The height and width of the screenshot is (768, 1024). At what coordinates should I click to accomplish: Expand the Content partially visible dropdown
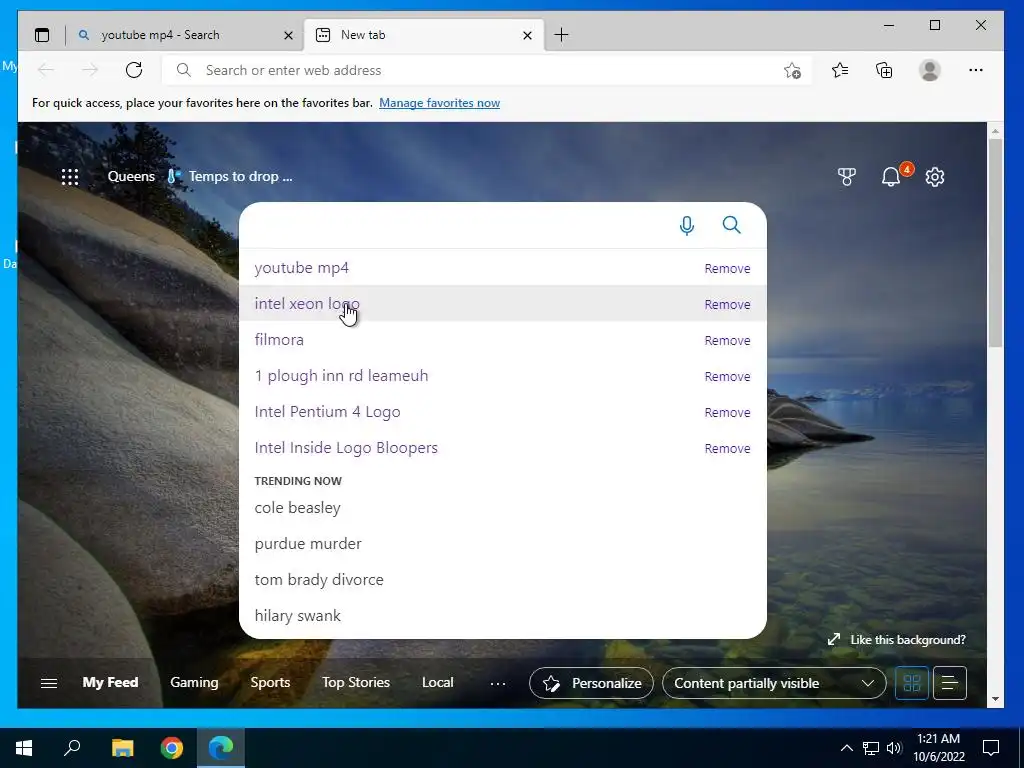point(774,683)
